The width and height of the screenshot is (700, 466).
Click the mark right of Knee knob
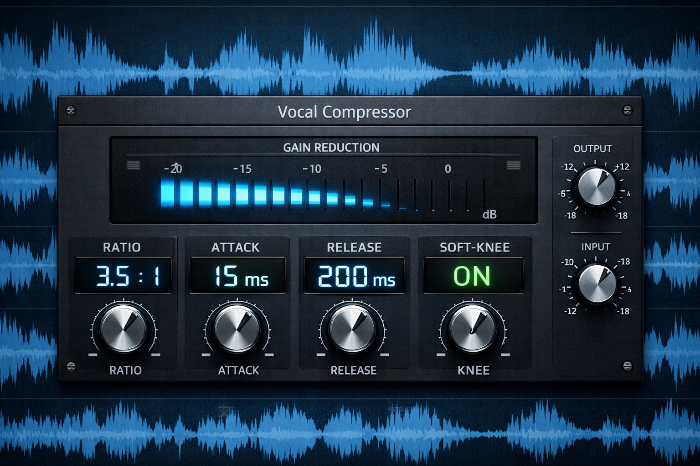point(505,355)
